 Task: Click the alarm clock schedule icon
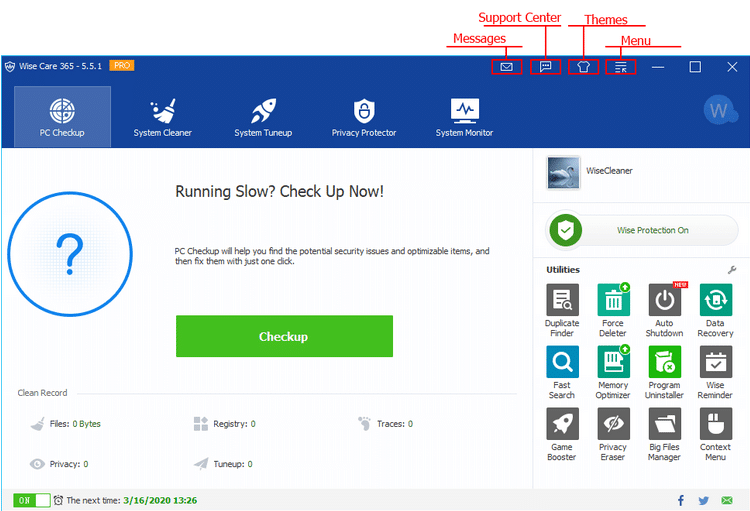click(x=58, y=500)
